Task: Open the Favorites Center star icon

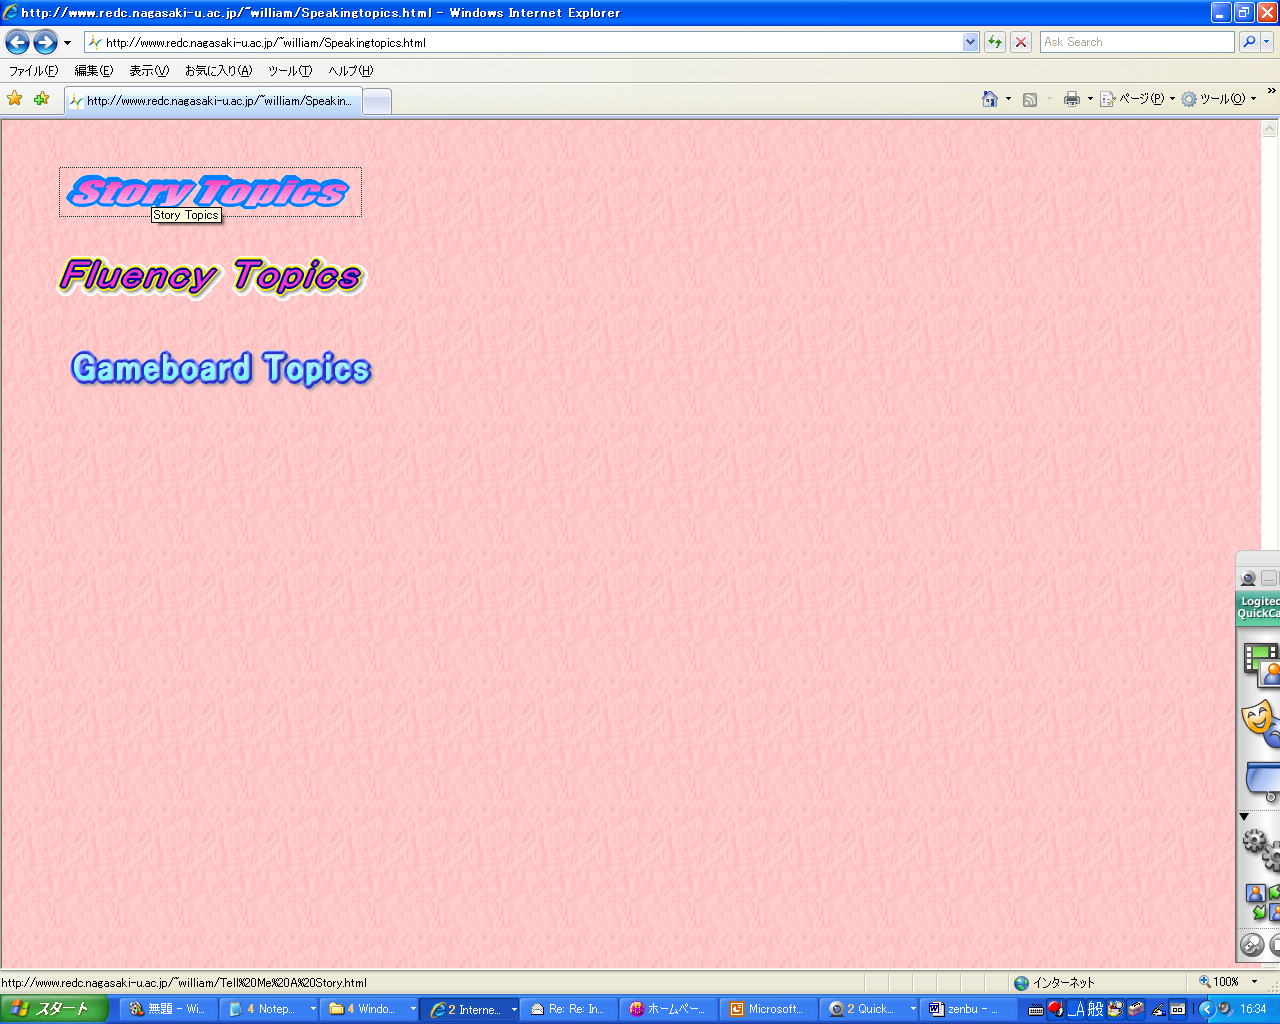Action: (x=15, y=99)
